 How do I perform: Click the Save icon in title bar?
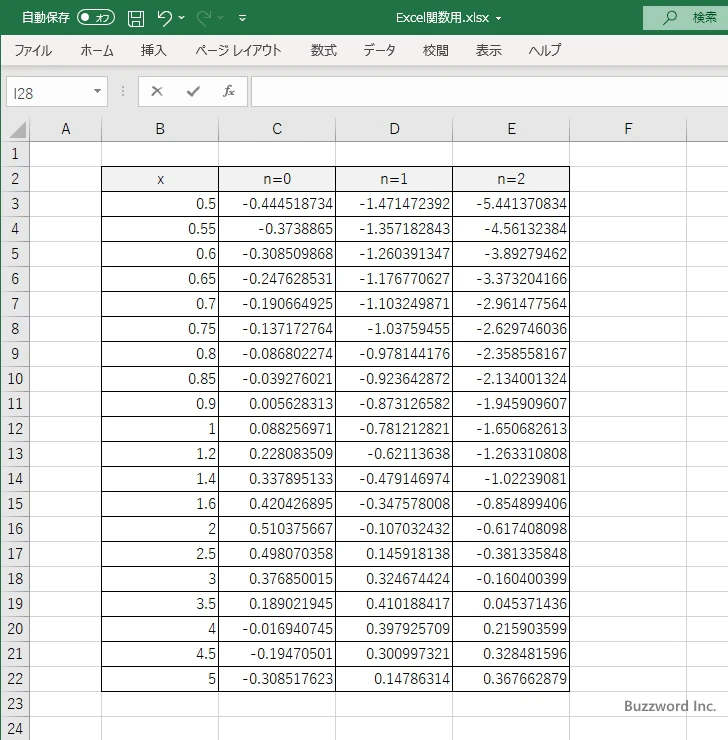coord(136,18)
